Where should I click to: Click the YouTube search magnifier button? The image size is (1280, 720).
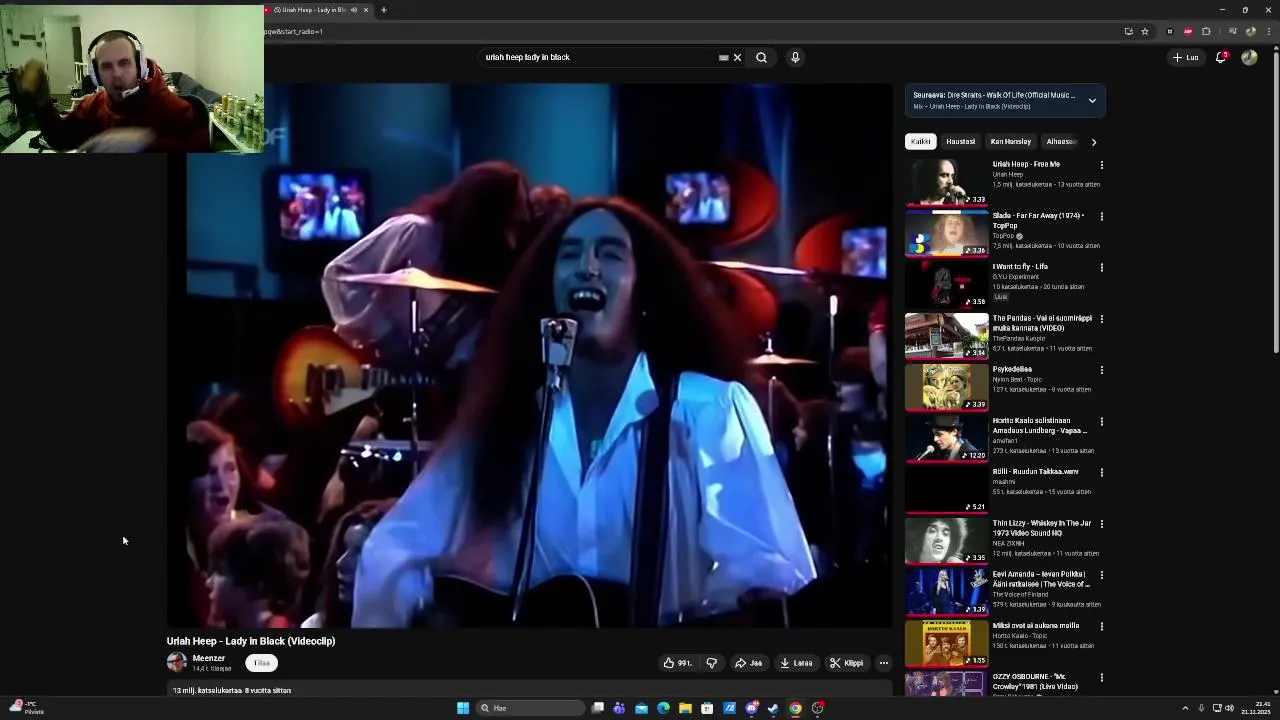761,57
